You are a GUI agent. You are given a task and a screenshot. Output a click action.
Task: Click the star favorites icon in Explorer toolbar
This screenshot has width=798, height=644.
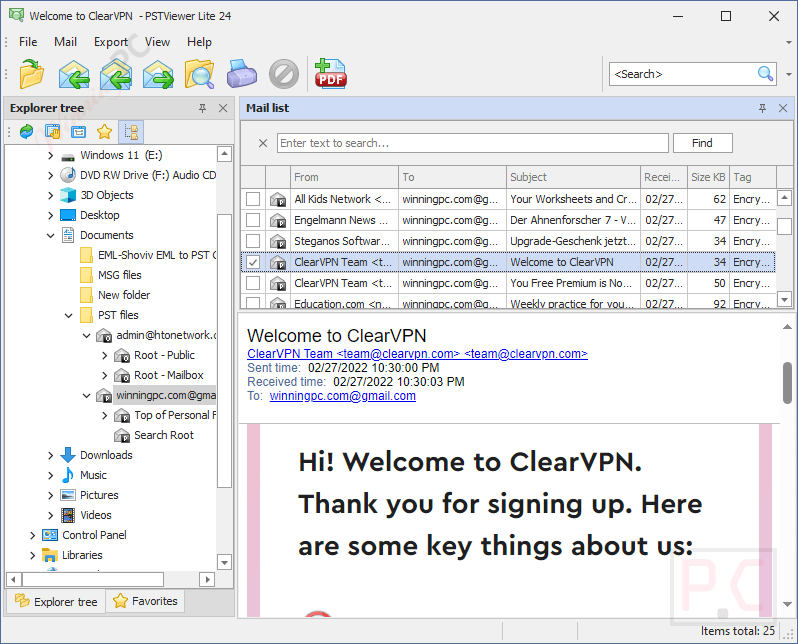pos(104,132)
